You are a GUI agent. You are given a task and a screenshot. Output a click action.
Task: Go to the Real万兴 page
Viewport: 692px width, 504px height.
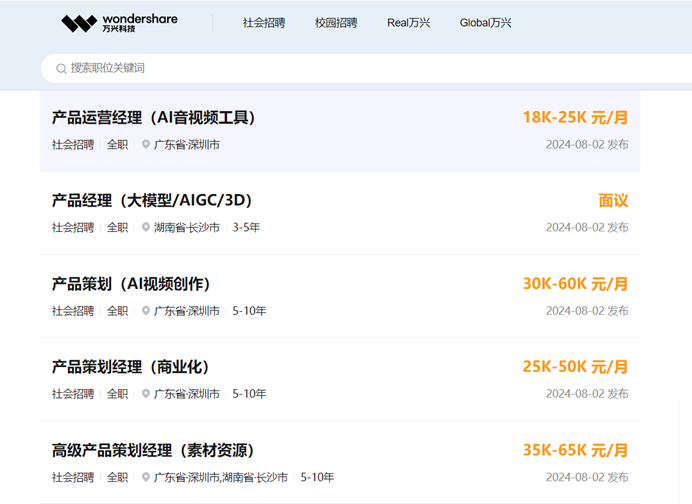pyautogui.click(x=408, y=23)
